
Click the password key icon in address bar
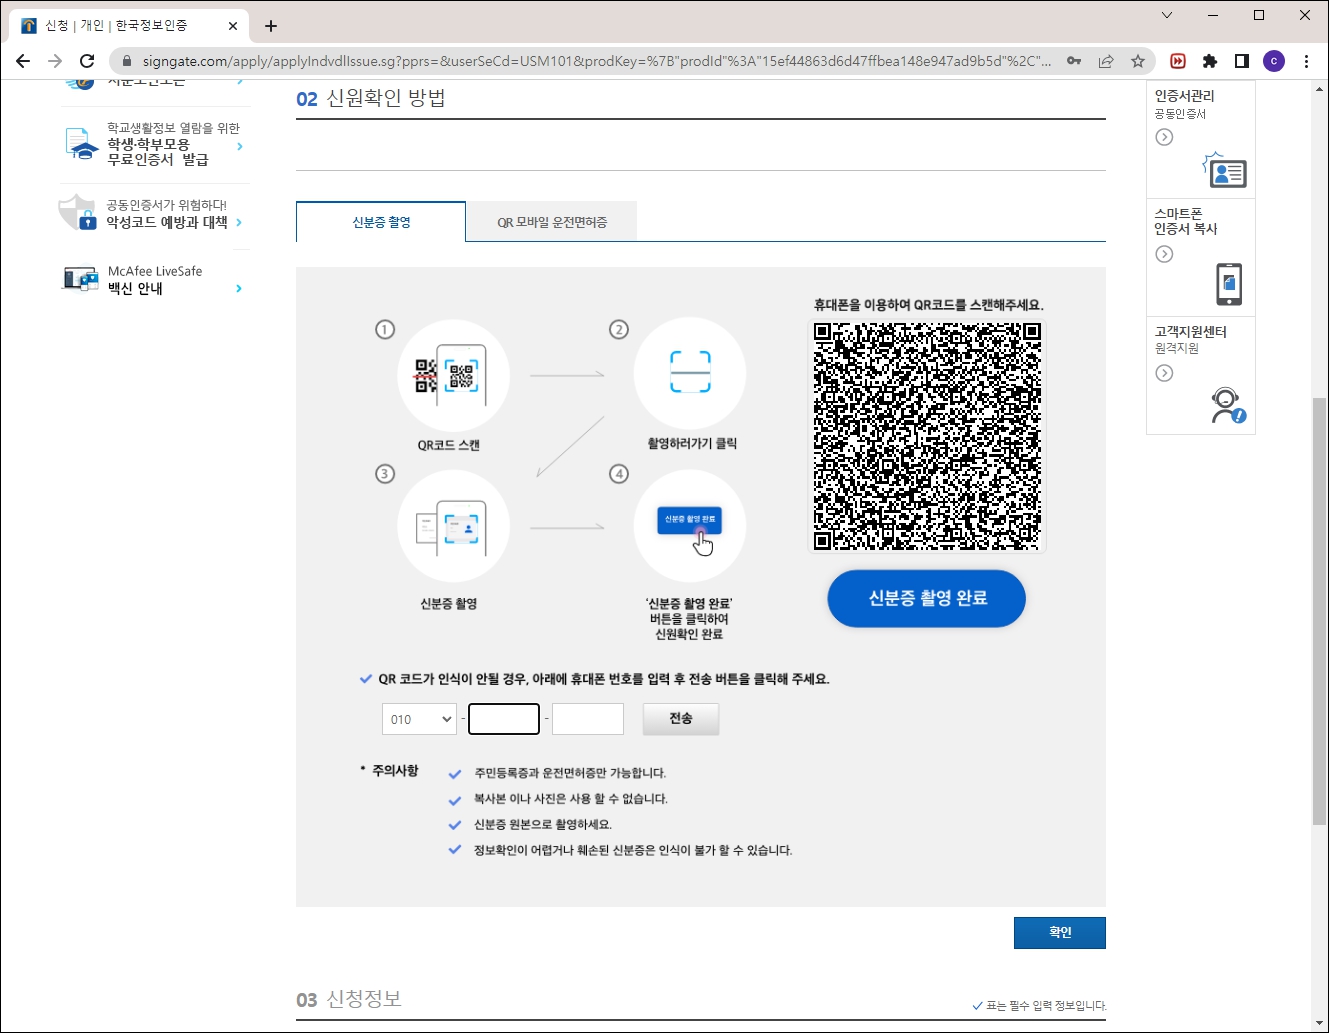click(1073, 60)
